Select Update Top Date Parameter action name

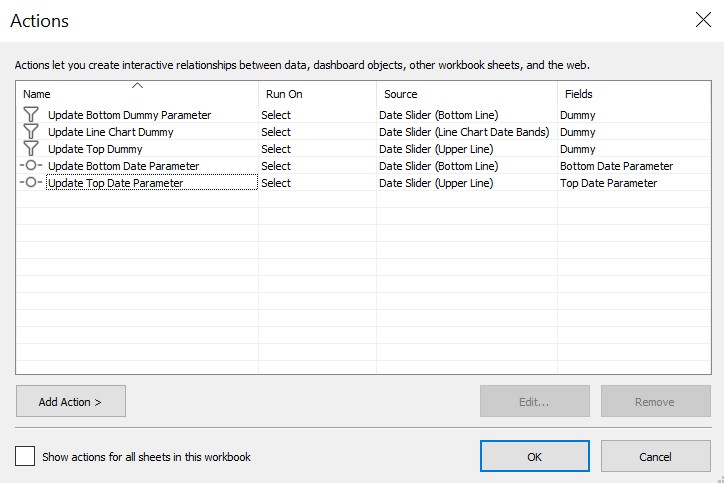[x=115, y=183]
